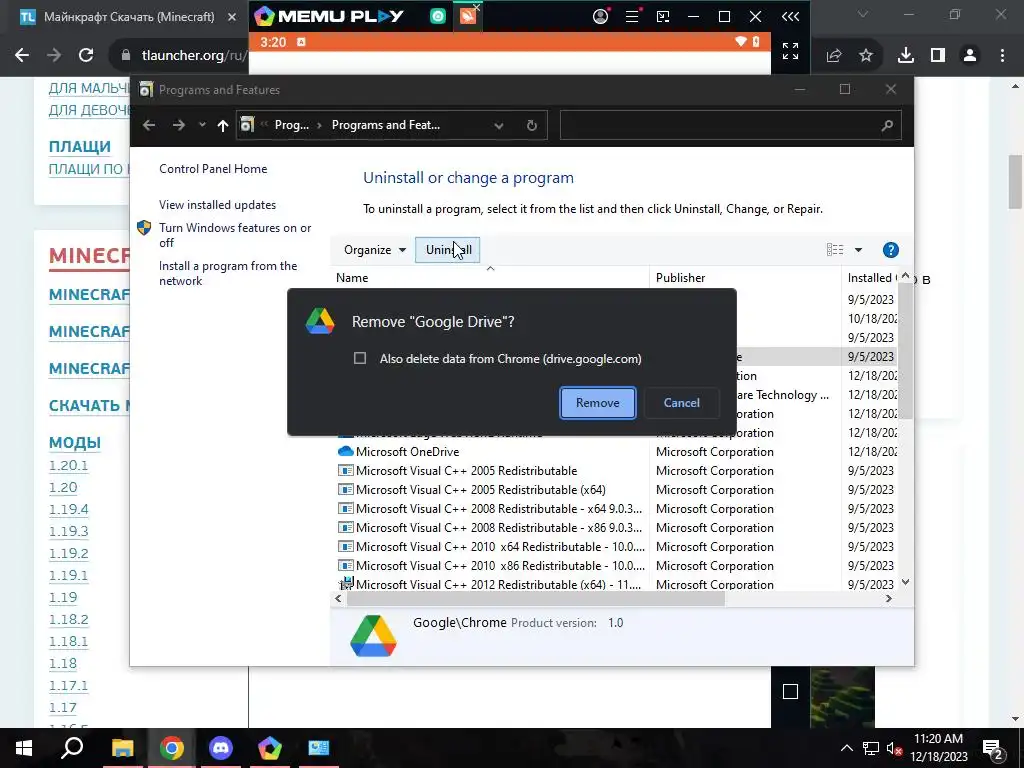Open MEmu Play from the taskbar
Screen dimensions: 1024x768
click(270, 748)
